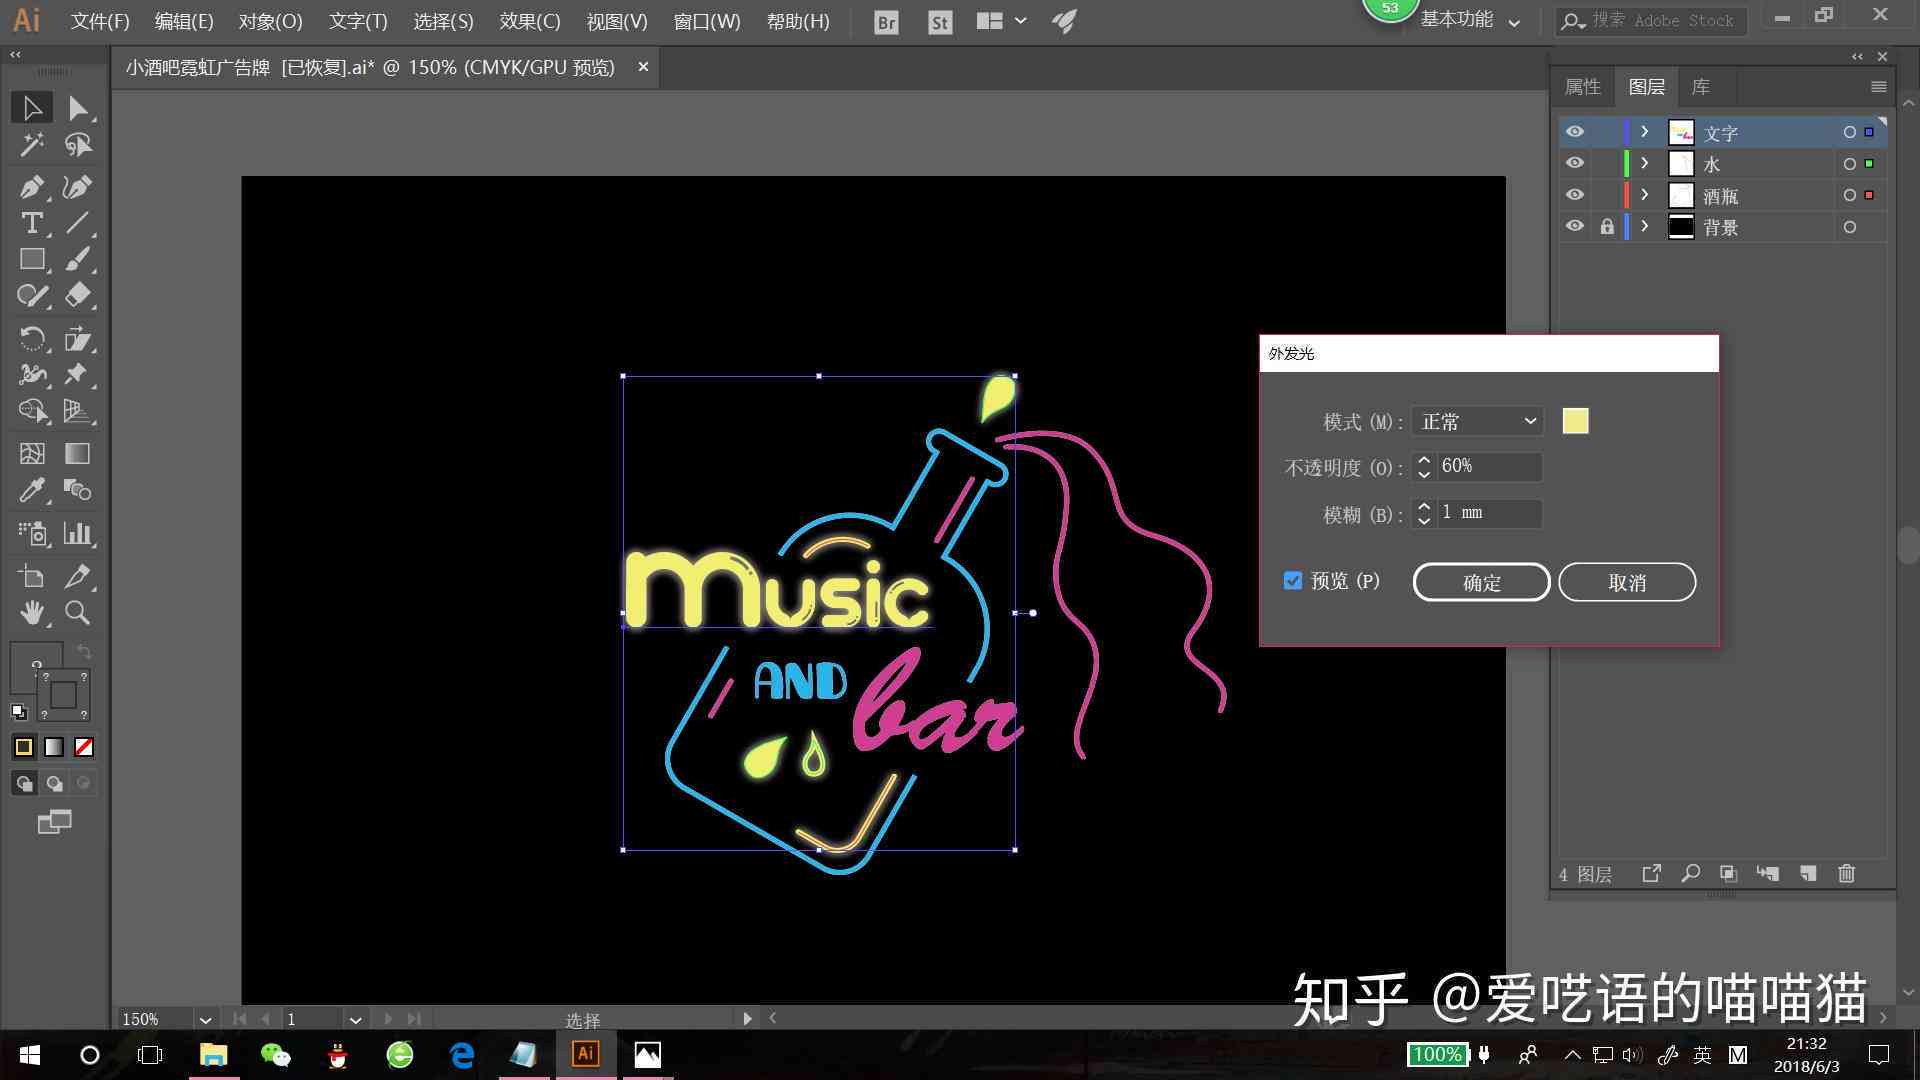Select the Eraser tool

(78, 295)
